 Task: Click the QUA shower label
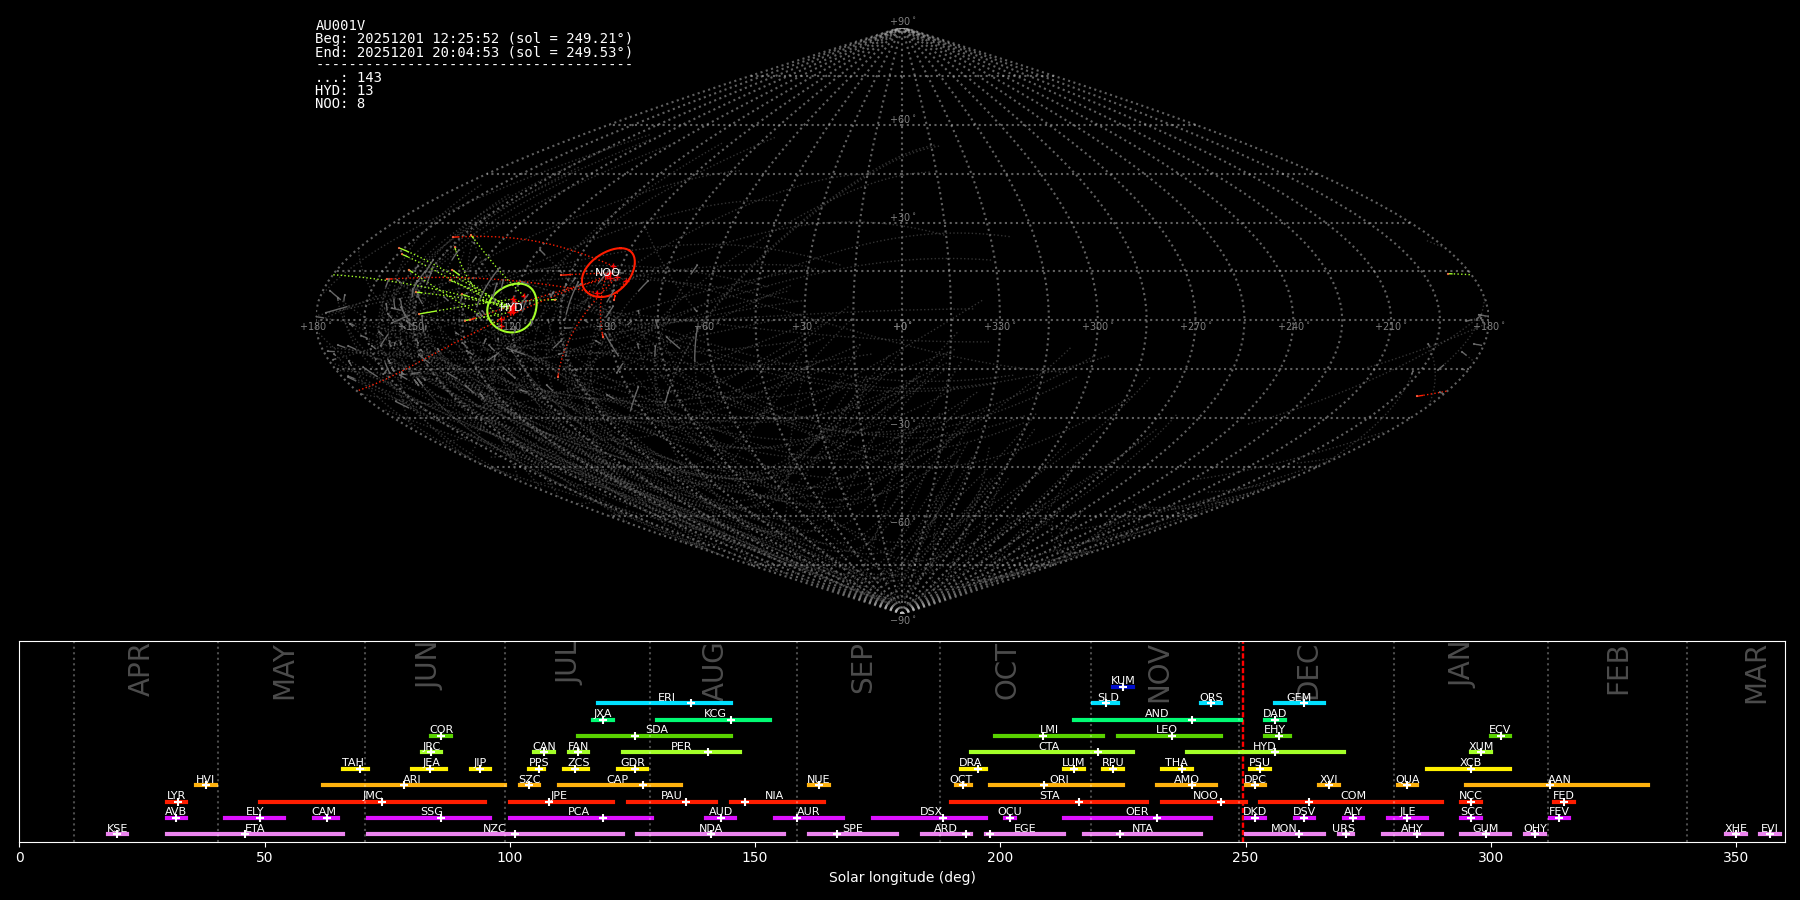(1407, 780)
